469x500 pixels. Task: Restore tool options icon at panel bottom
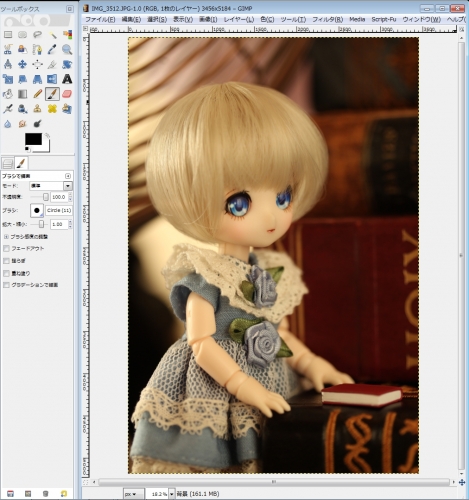pyautogui.click(x=28, y=494)
